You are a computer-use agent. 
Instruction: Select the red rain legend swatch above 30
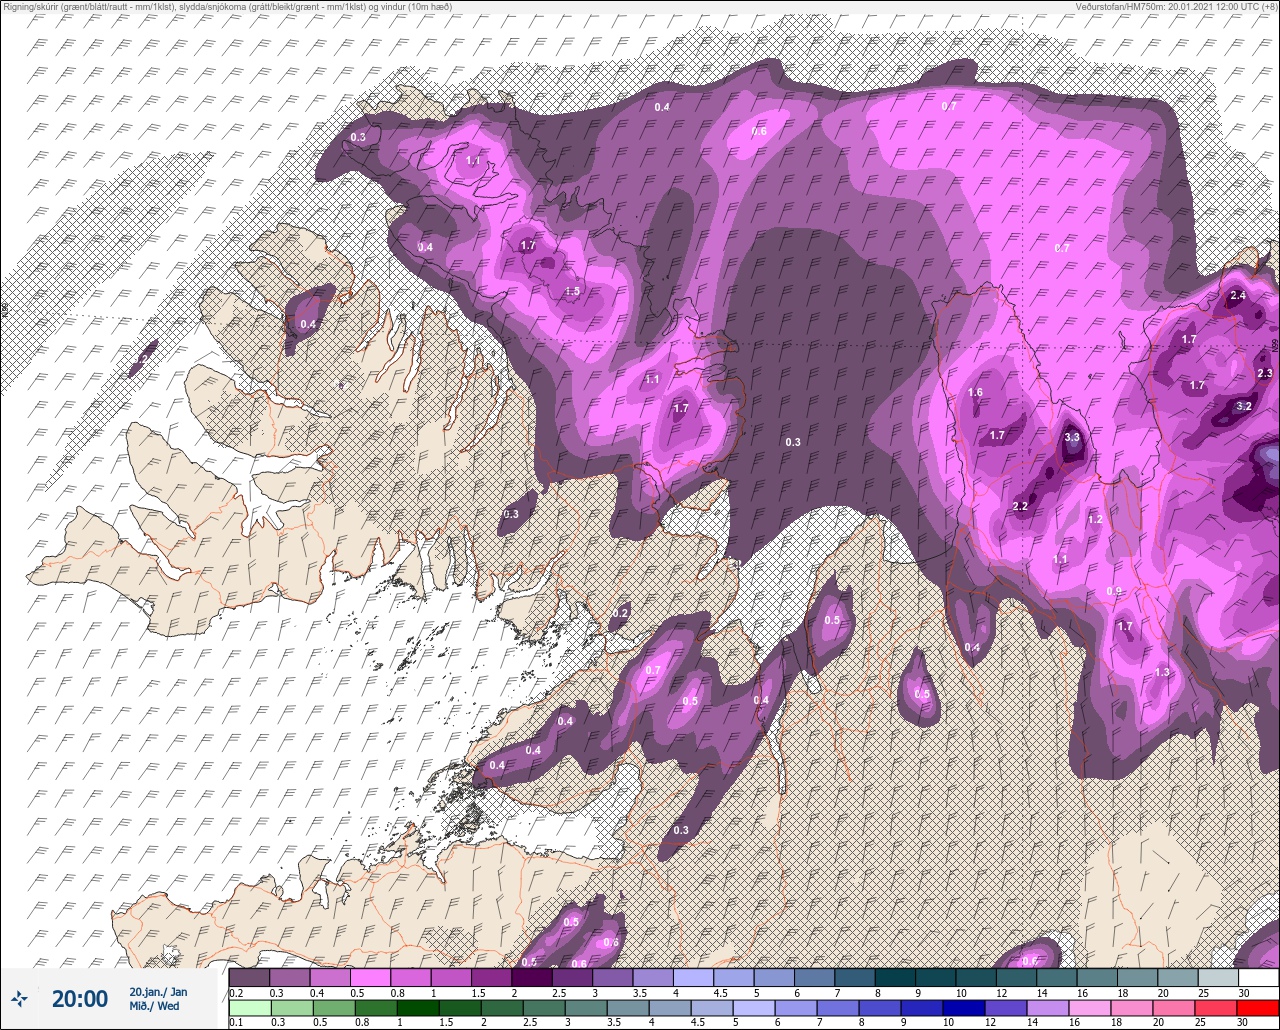coord(1258,1008)
